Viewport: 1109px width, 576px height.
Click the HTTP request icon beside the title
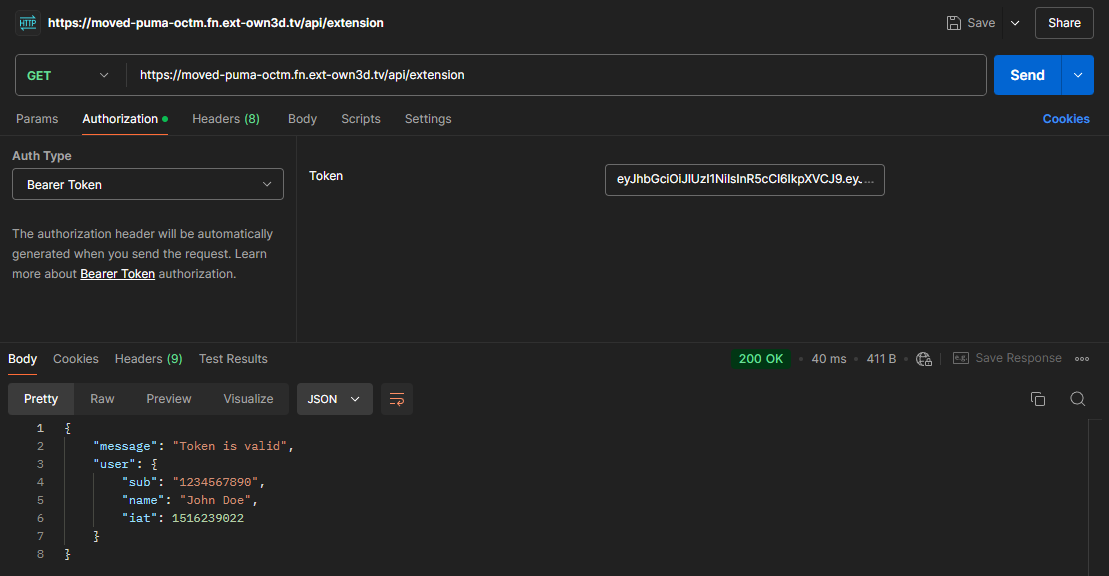click(x=28, y=22)
